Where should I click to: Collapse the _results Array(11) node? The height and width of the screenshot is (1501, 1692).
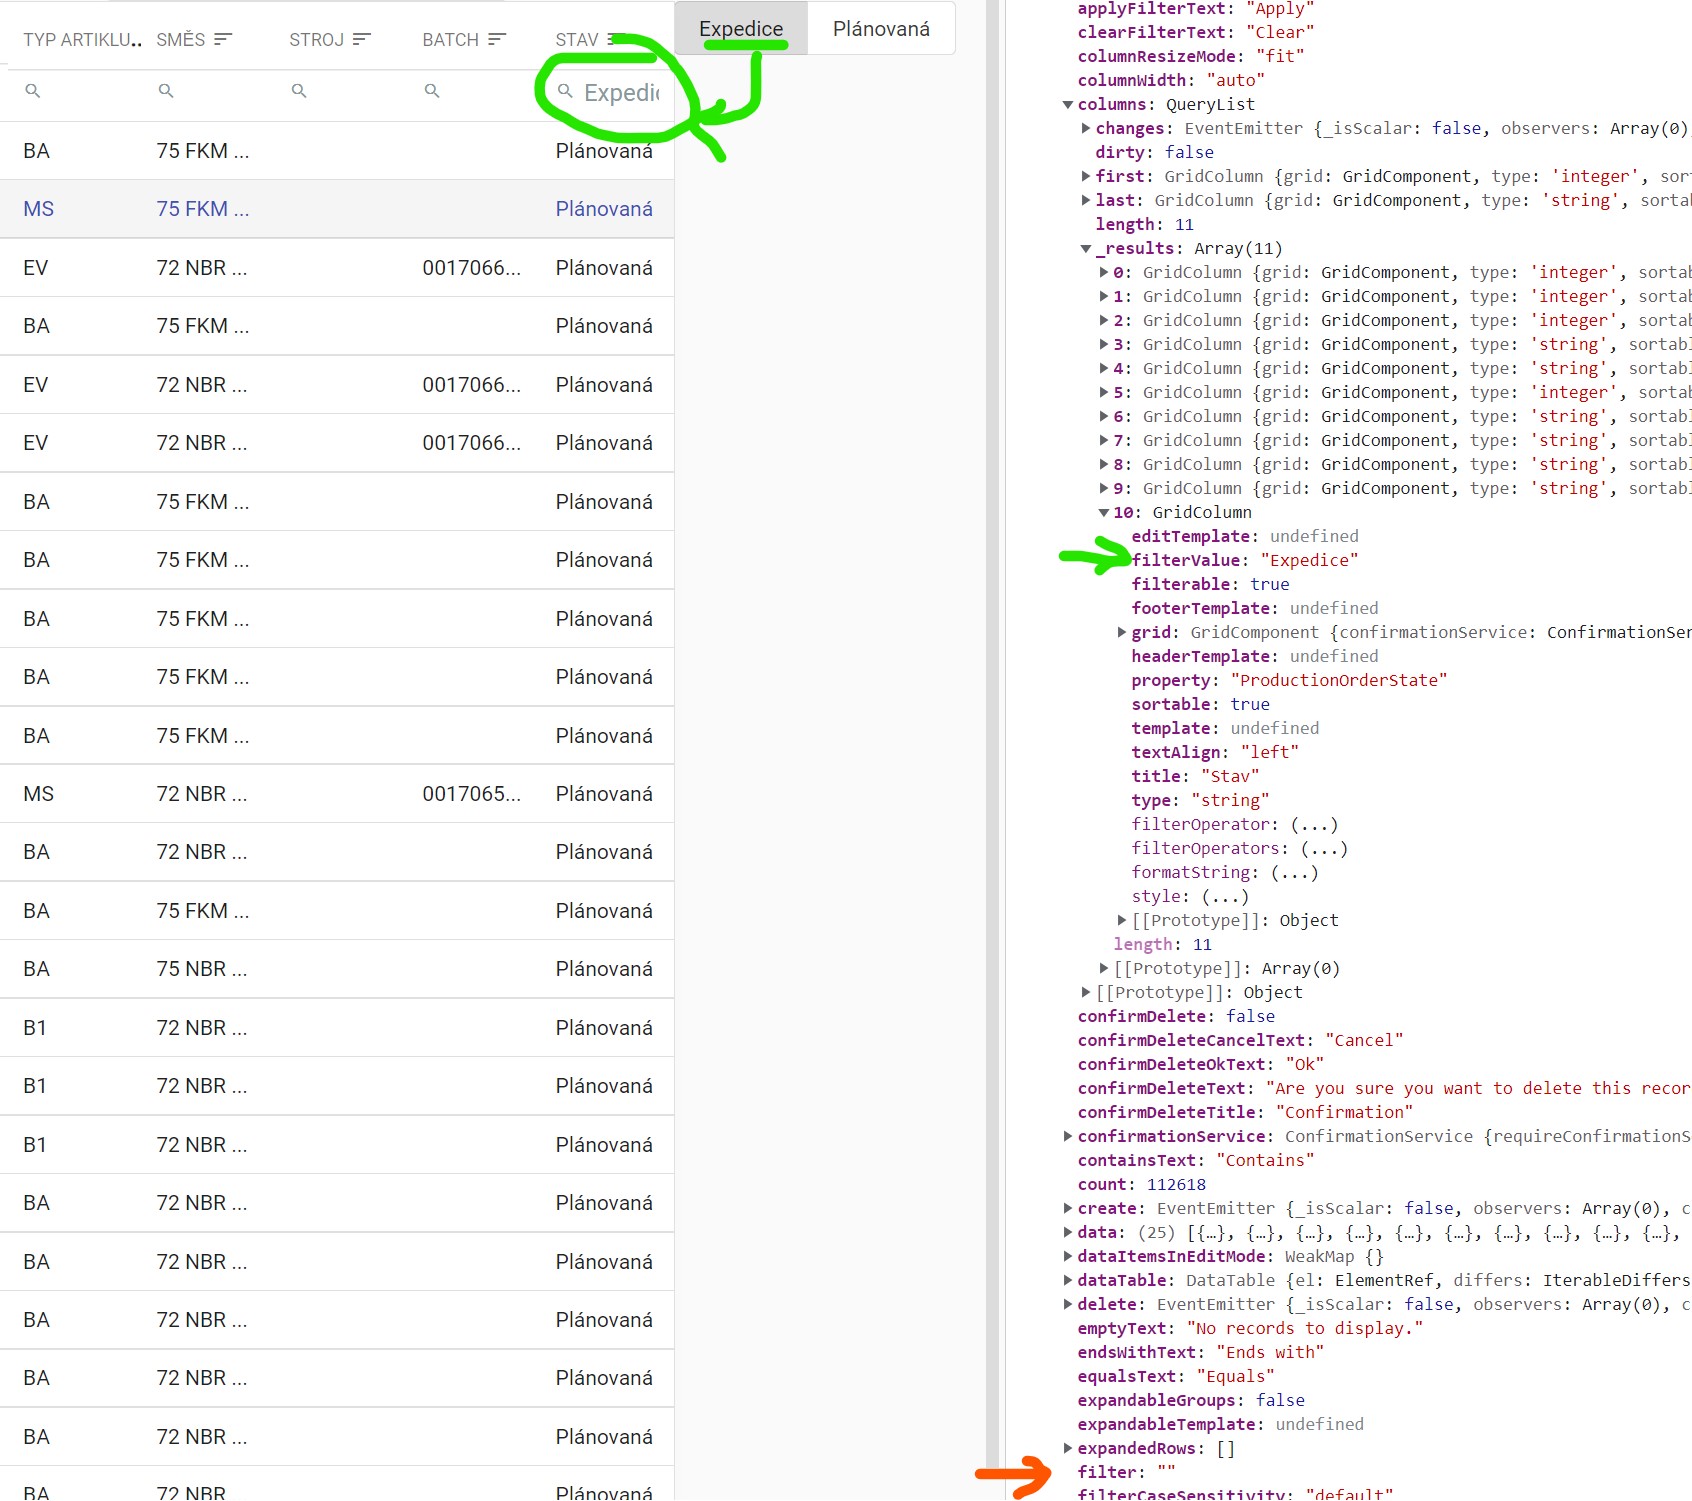click(x=1084, y=248)
